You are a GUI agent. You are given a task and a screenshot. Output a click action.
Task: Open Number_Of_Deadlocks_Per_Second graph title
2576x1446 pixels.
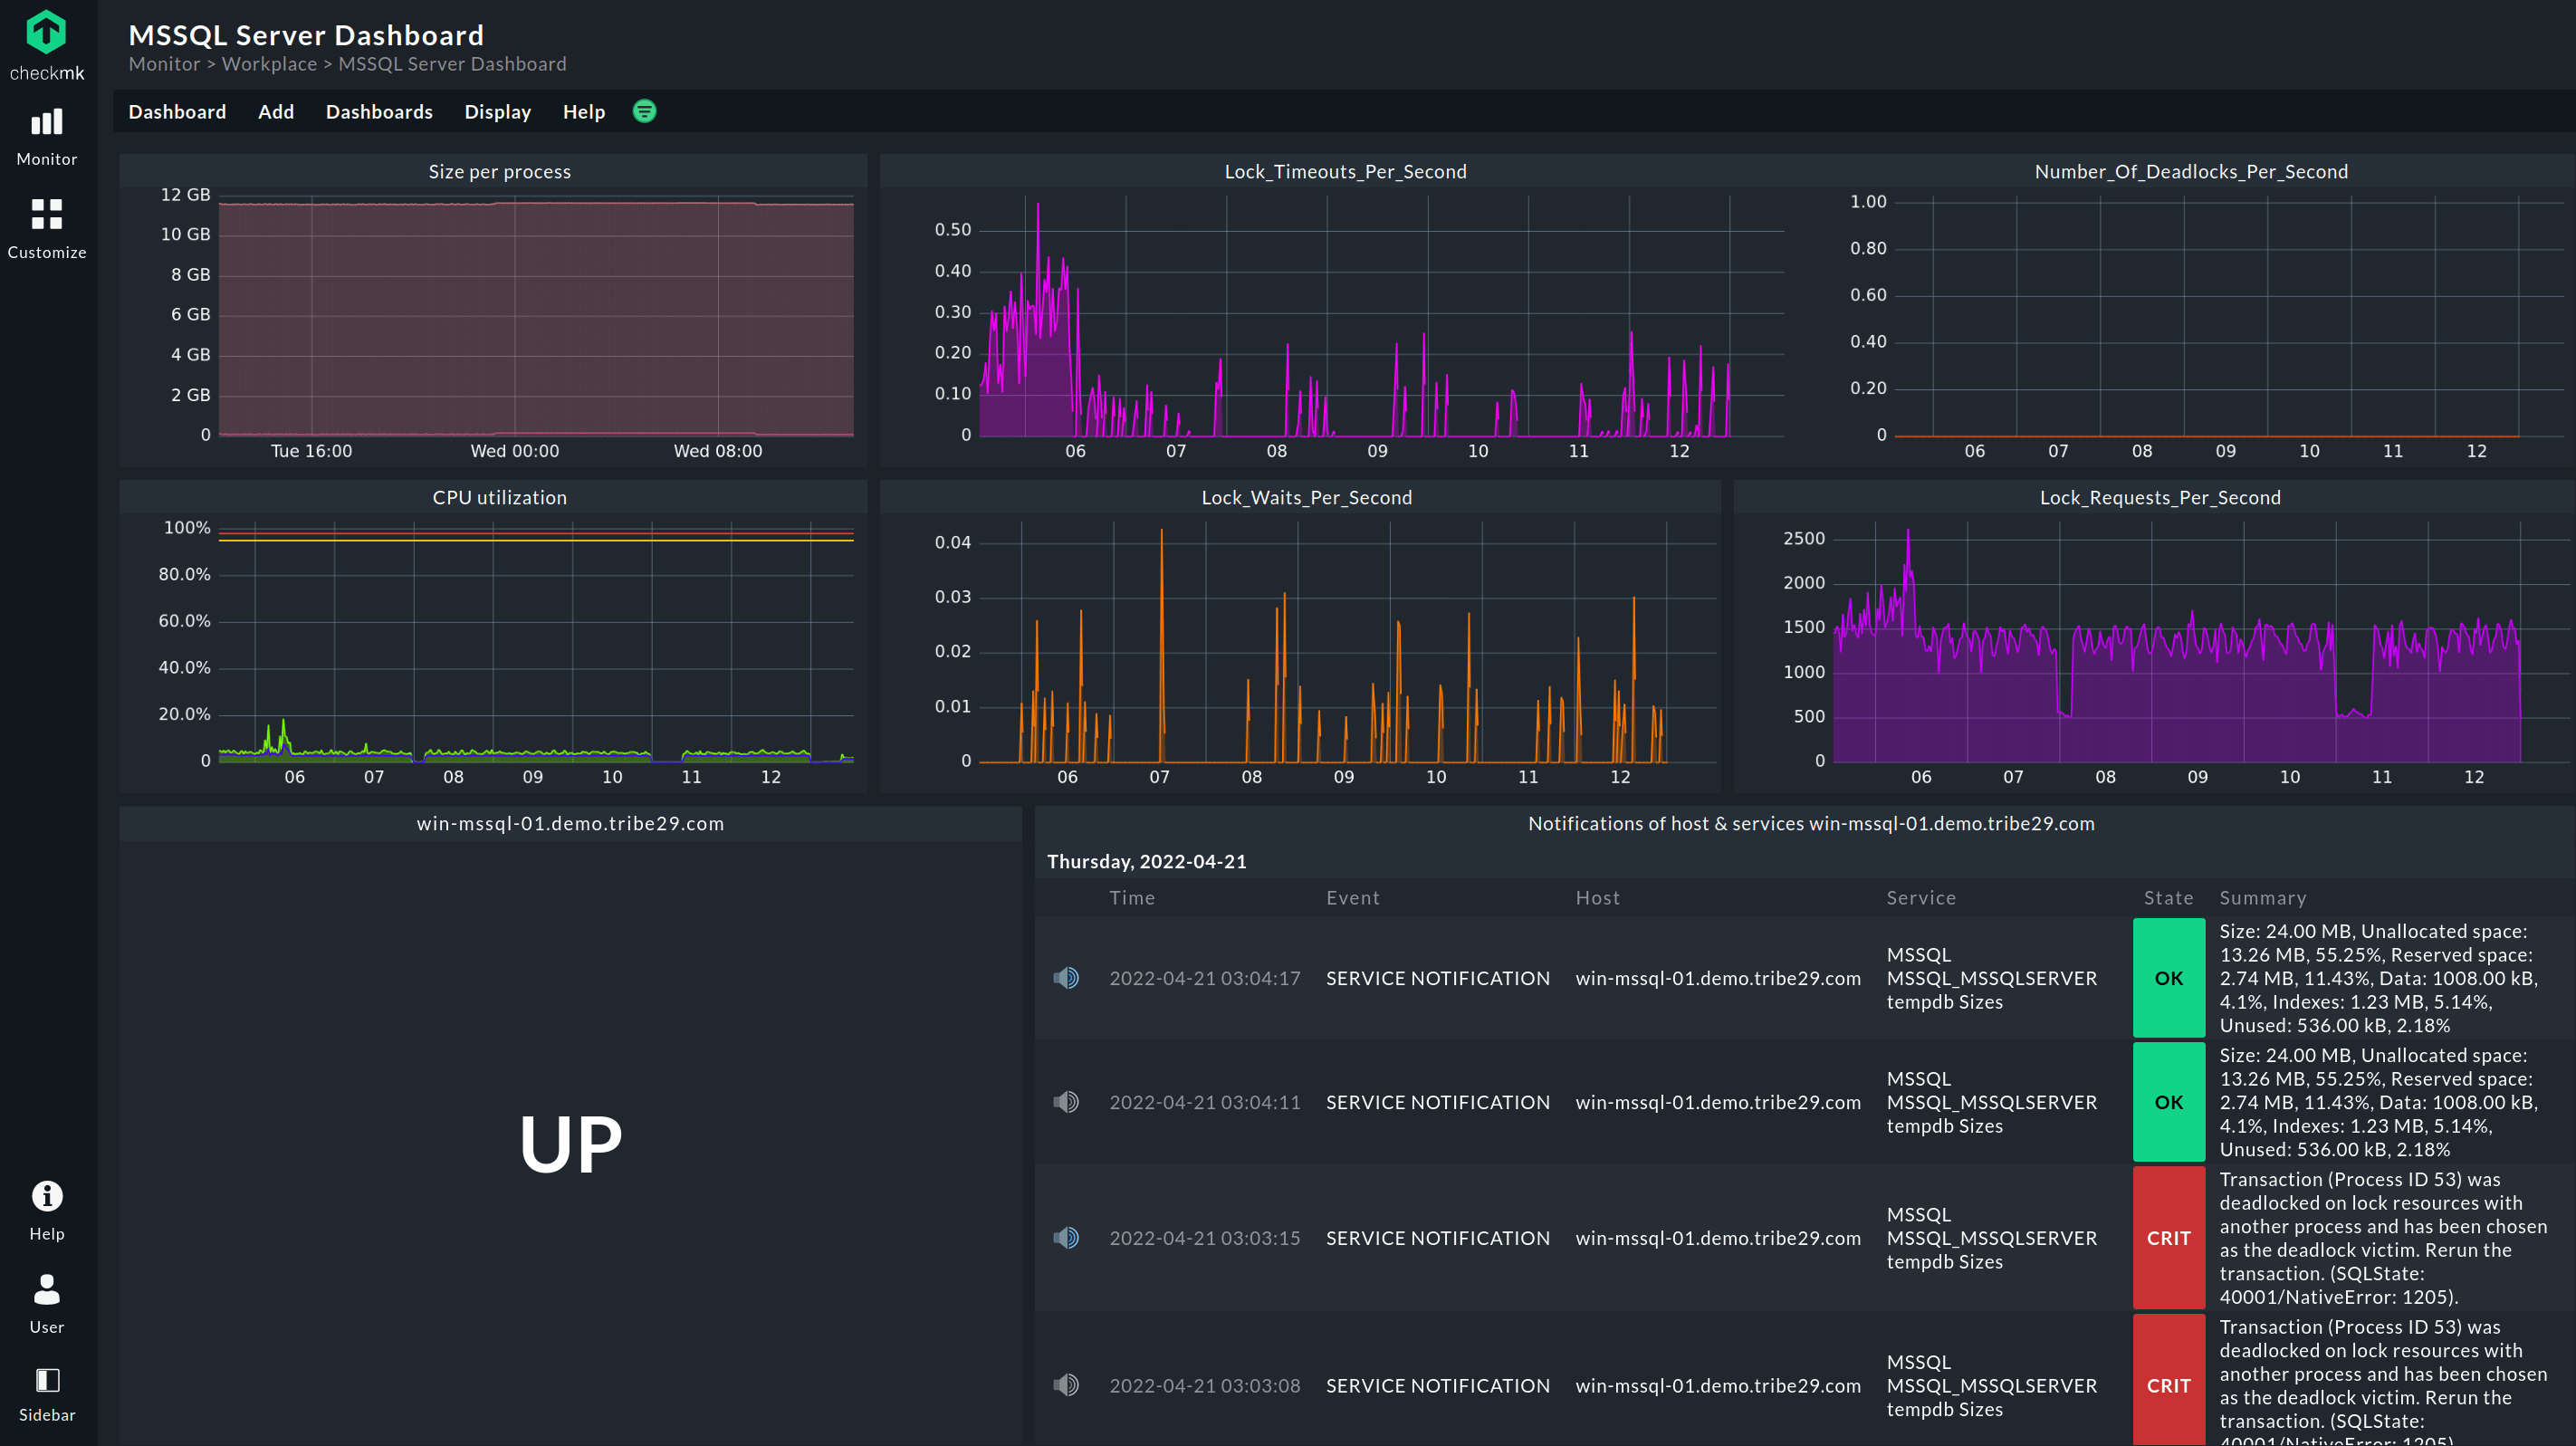pyautogui.click(x=2191, y=171)
